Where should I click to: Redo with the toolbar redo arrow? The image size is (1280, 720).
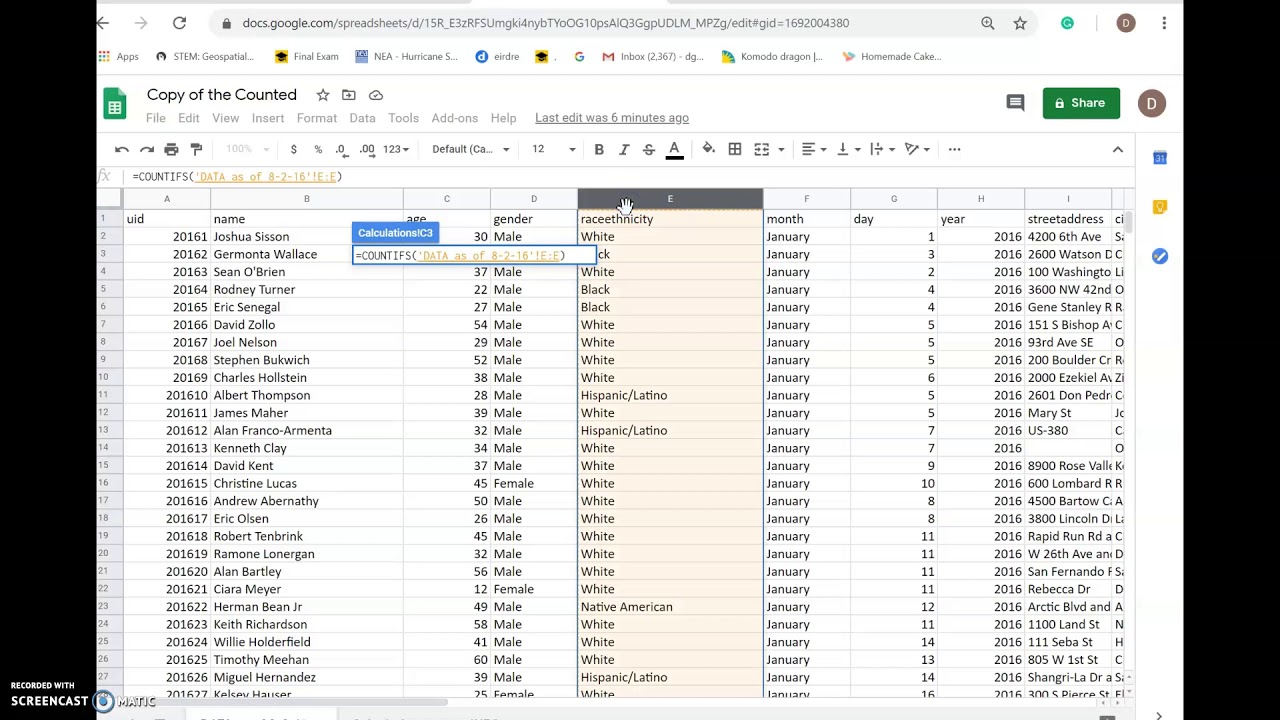pyautogui.click(x=147, y=149)
